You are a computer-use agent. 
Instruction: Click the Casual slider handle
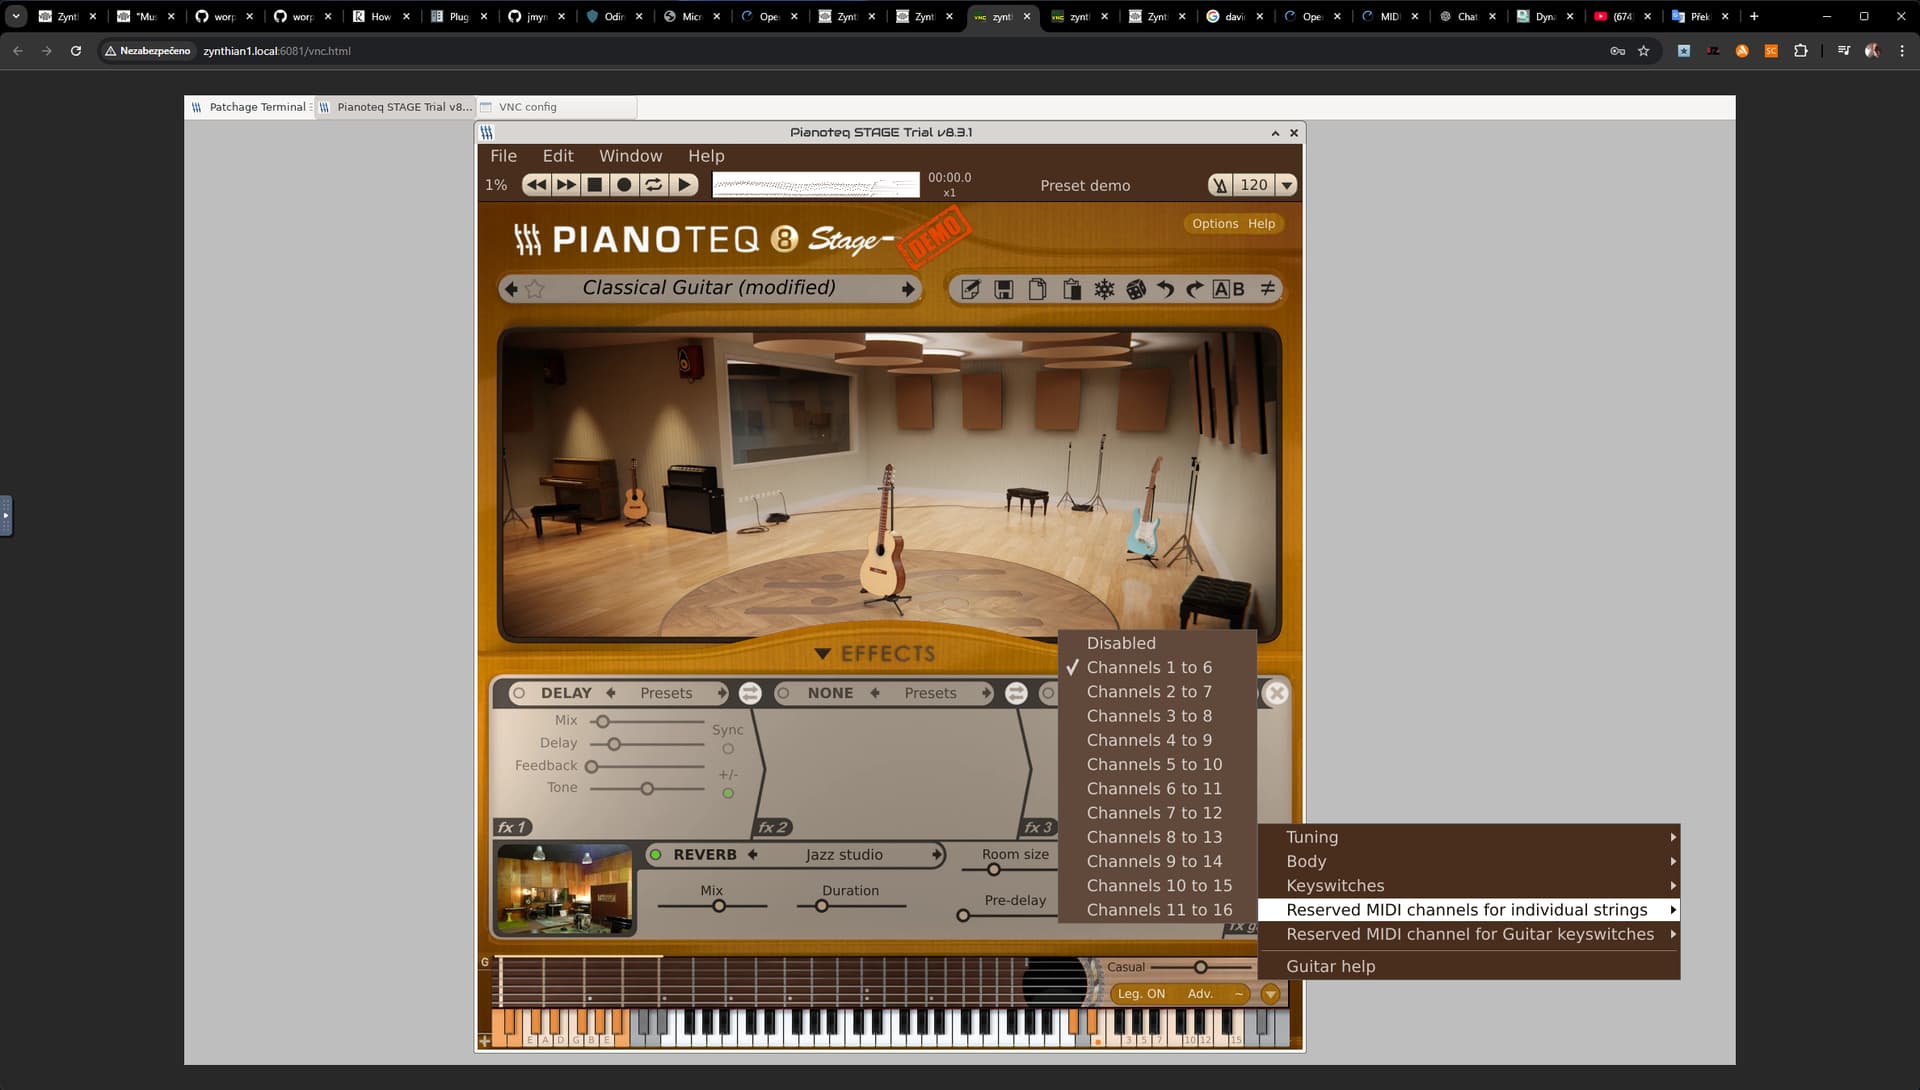click(1200, 967)
